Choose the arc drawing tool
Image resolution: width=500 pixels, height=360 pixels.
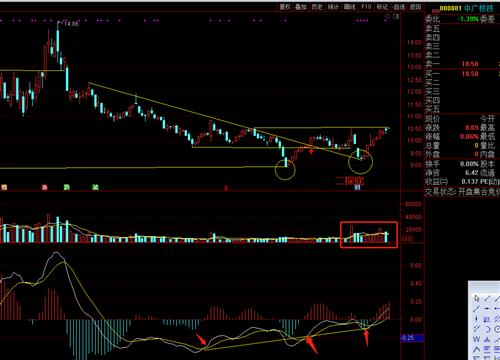pos(488,329)
